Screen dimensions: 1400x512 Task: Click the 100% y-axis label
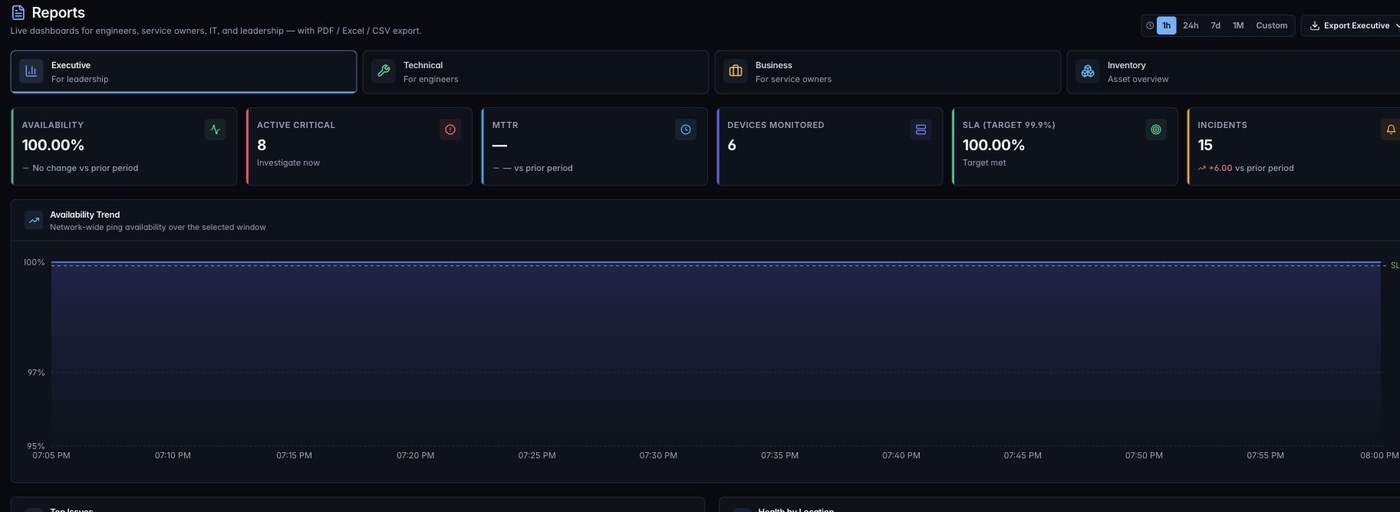pos(34,263)
